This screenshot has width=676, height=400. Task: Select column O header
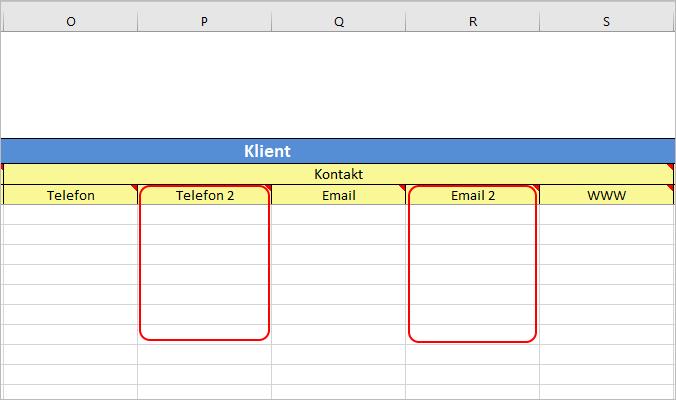[x=71, y=21]
